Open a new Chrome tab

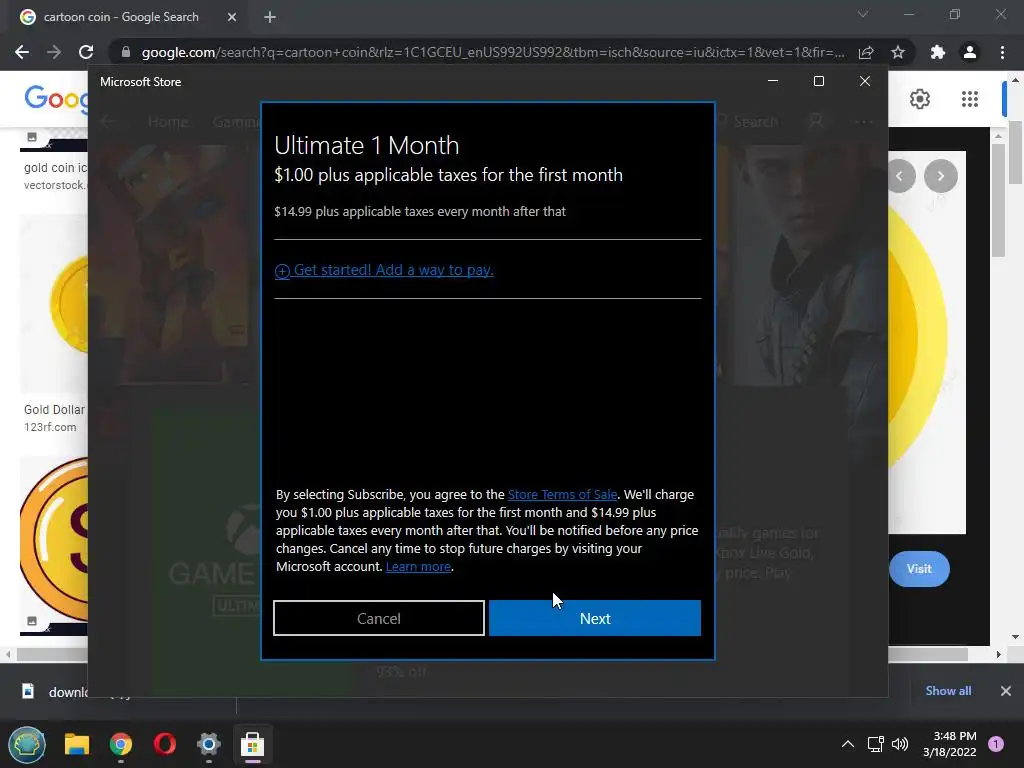[270, 17]
